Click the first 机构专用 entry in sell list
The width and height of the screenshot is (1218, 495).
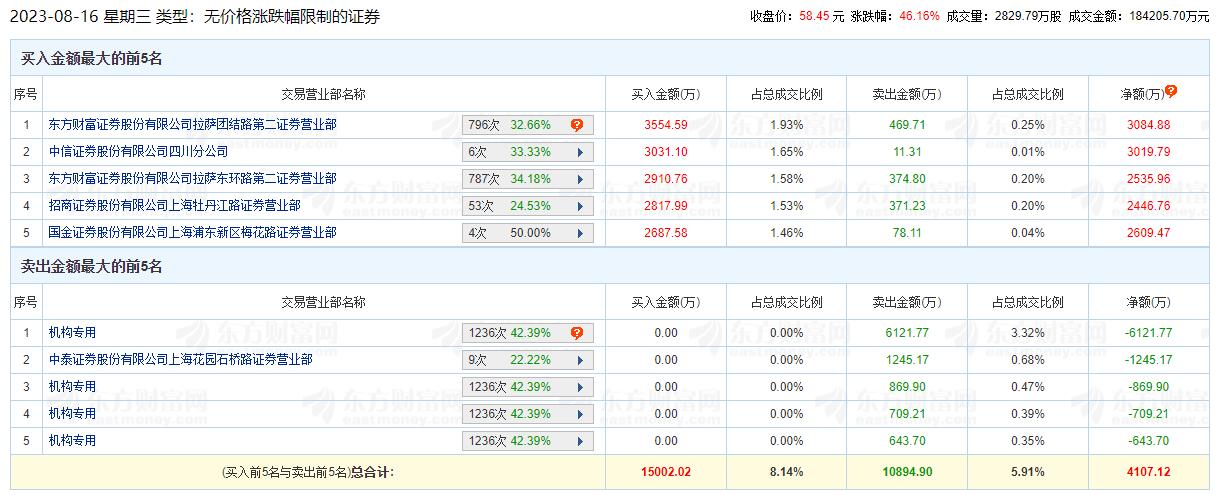72,333
